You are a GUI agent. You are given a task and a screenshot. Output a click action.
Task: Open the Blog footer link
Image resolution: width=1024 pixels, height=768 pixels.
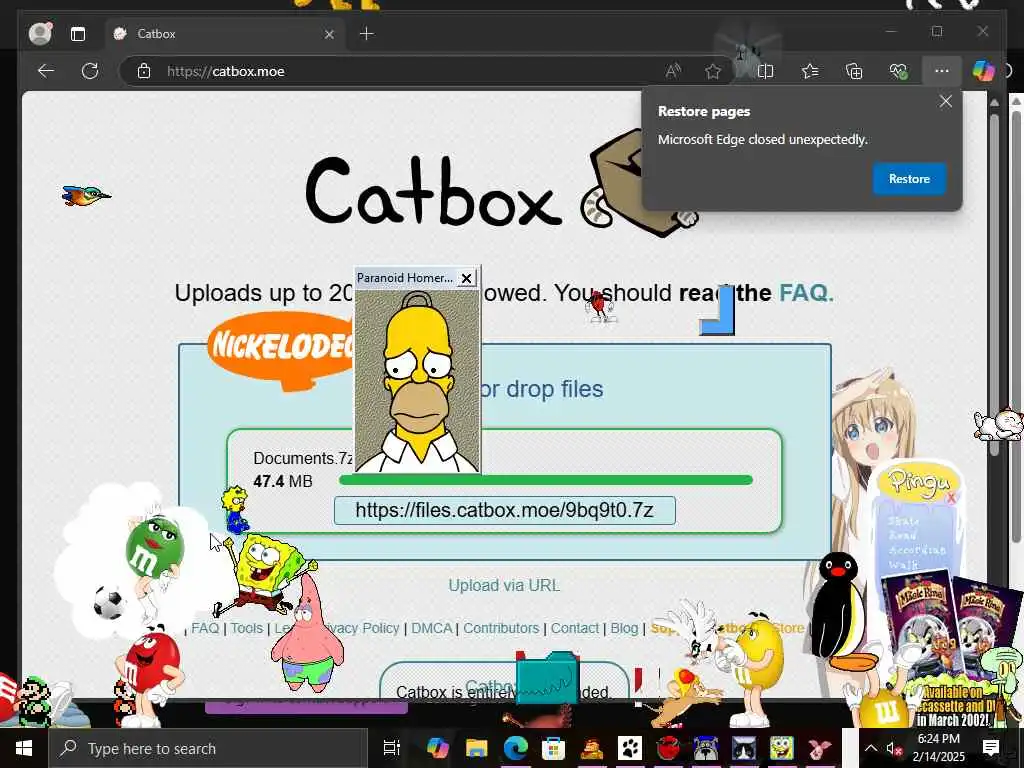pos(624,628)
